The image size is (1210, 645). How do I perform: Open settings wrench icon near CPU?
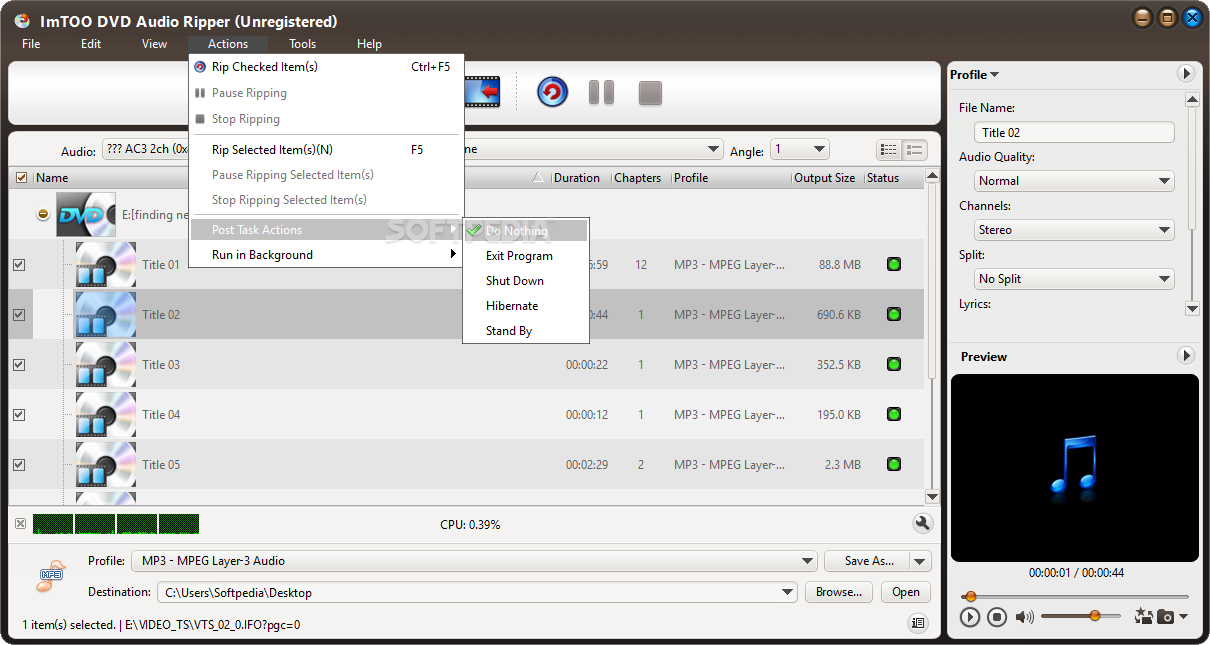click(922, 523)
